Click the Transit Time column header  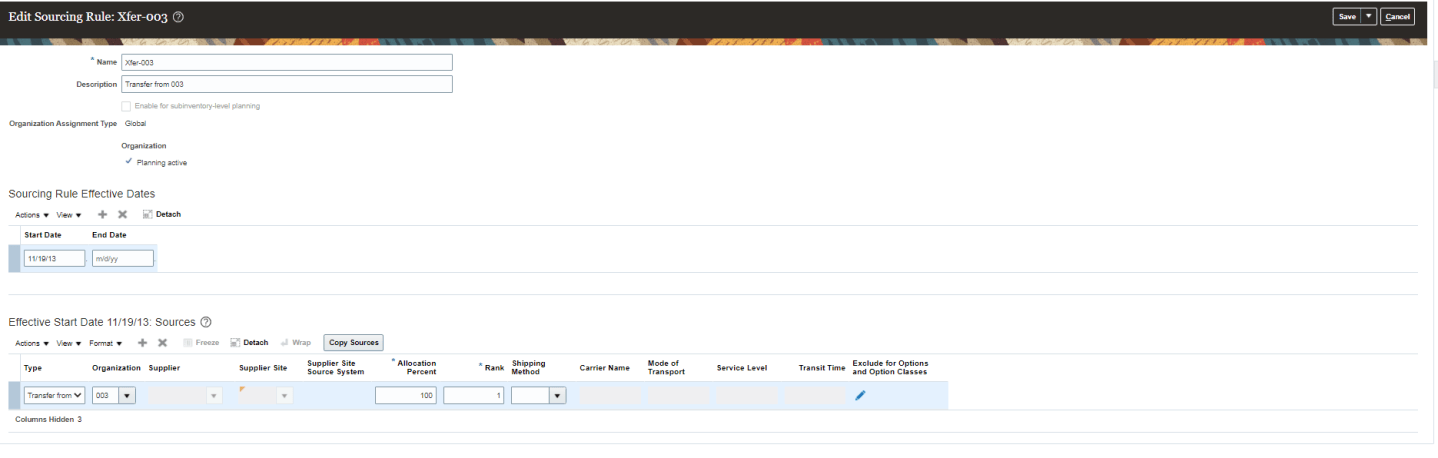pos(822,368)
